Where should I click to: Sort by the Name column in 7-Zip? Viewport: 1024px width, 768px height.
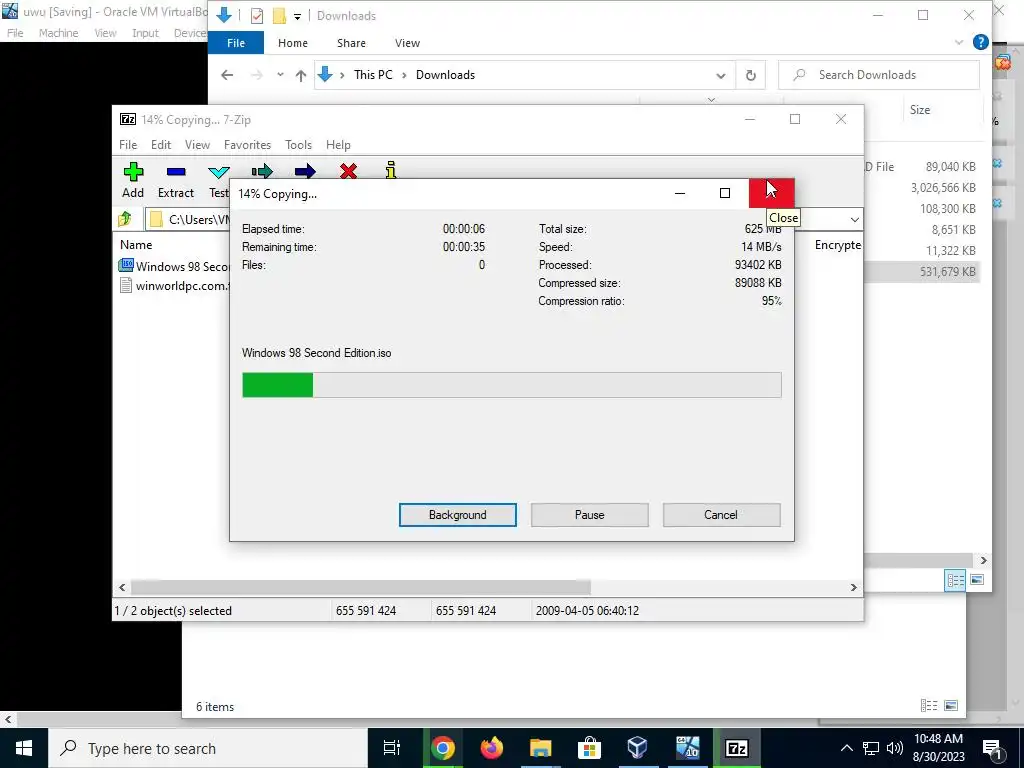[x=136, y=245]
